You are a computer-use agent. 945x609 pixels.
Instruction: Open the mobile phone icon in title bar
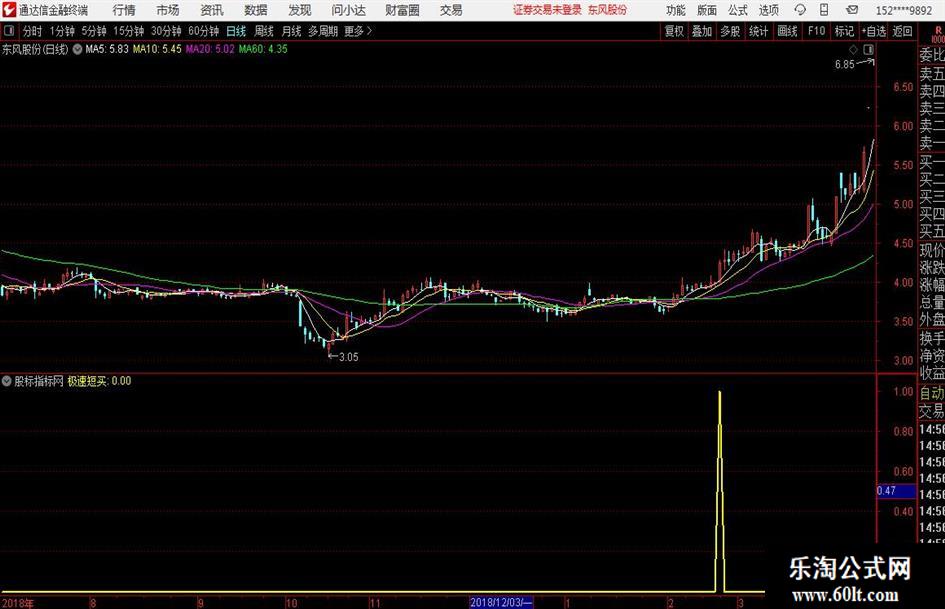pyautogui.click(x=824, y=10)
